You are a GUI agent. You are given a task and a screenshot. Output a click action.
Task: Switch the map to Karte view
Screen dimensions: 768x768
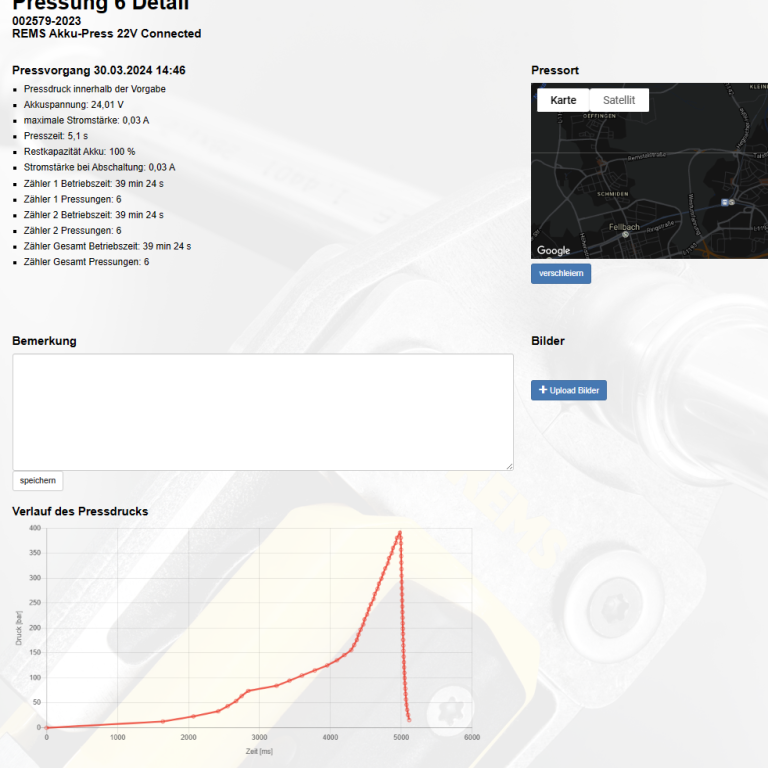tap(563, 100)
